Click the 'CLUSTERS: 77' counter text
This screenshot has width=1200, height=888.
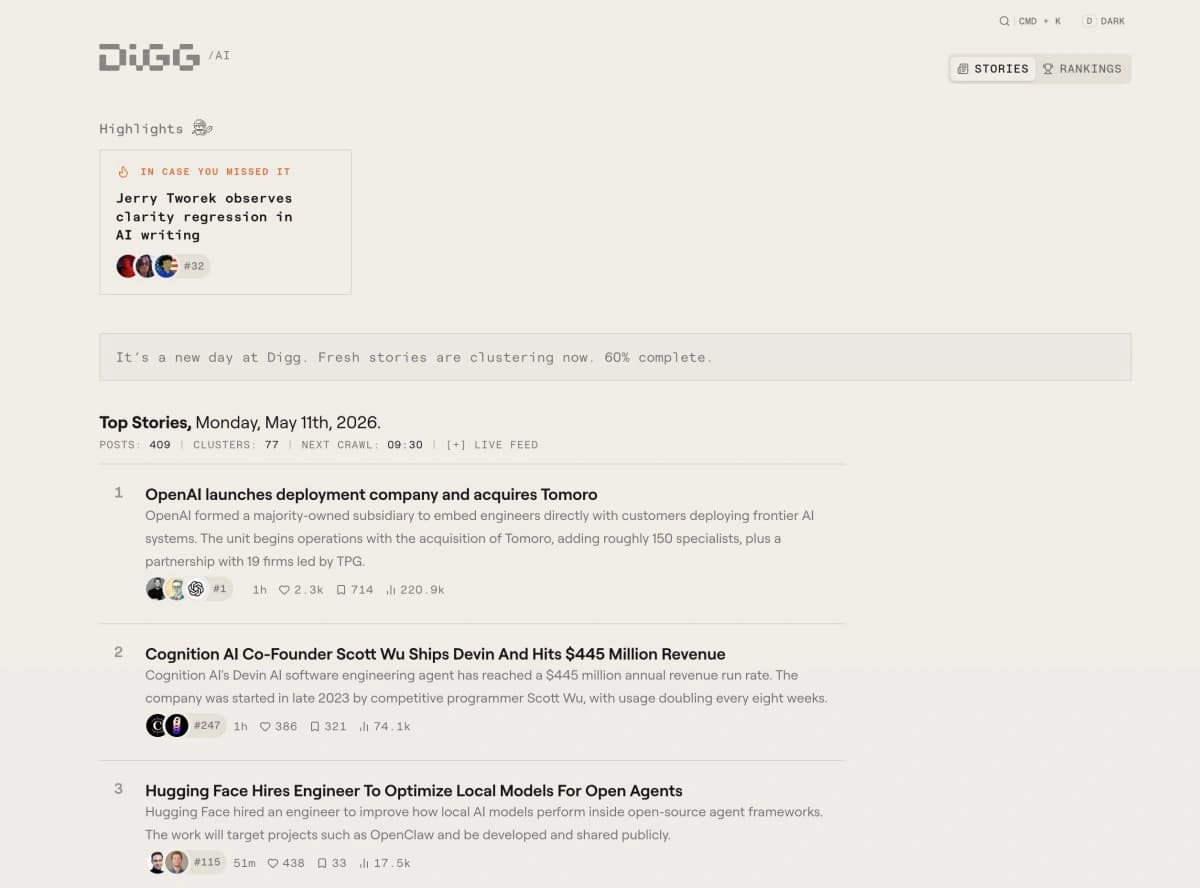pyautogui.click(x=236, y=445)
